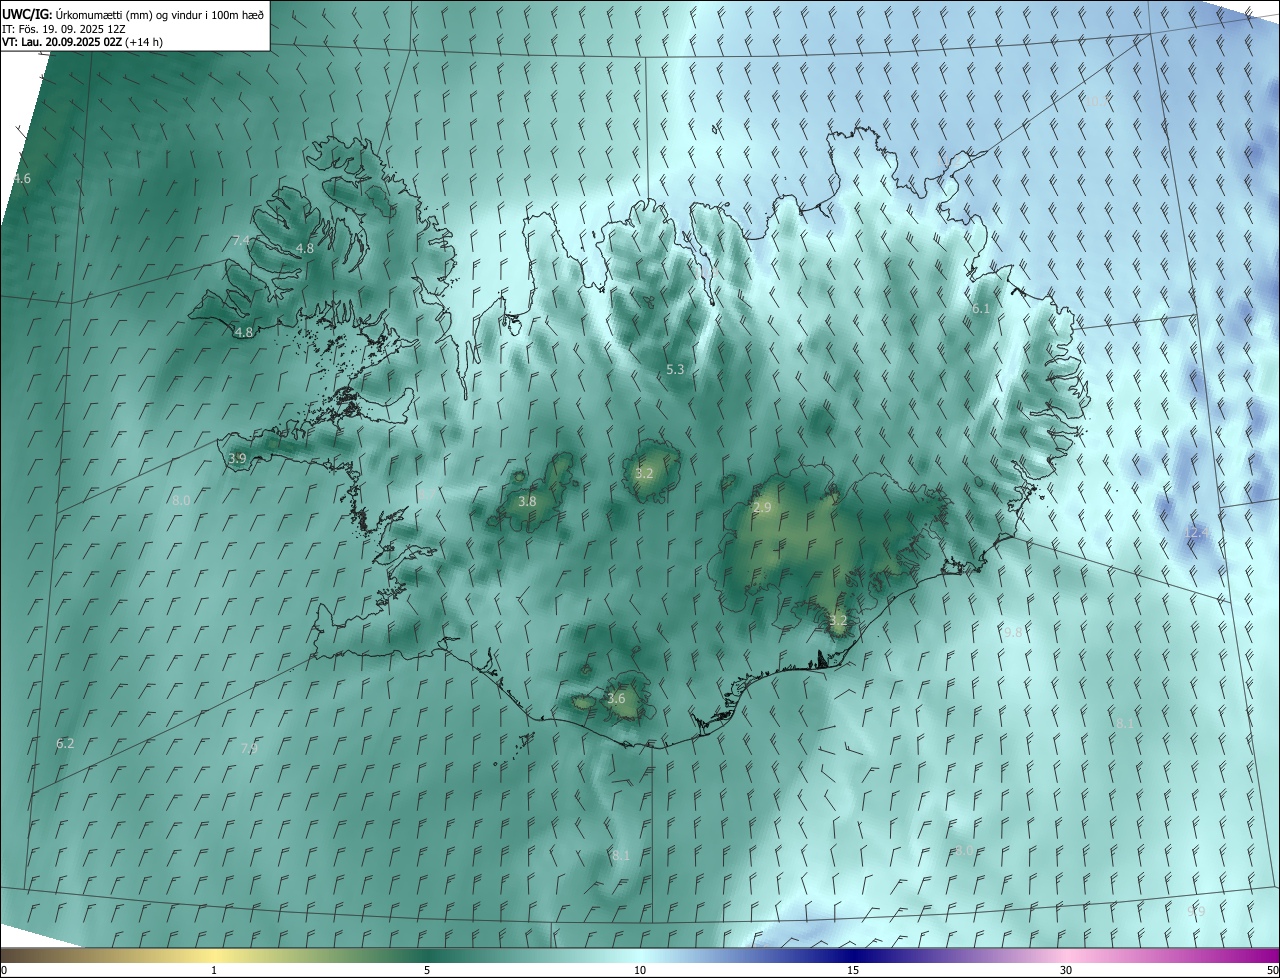
Task: Select the 7.4 value label on the map
Action: (241, 241)
